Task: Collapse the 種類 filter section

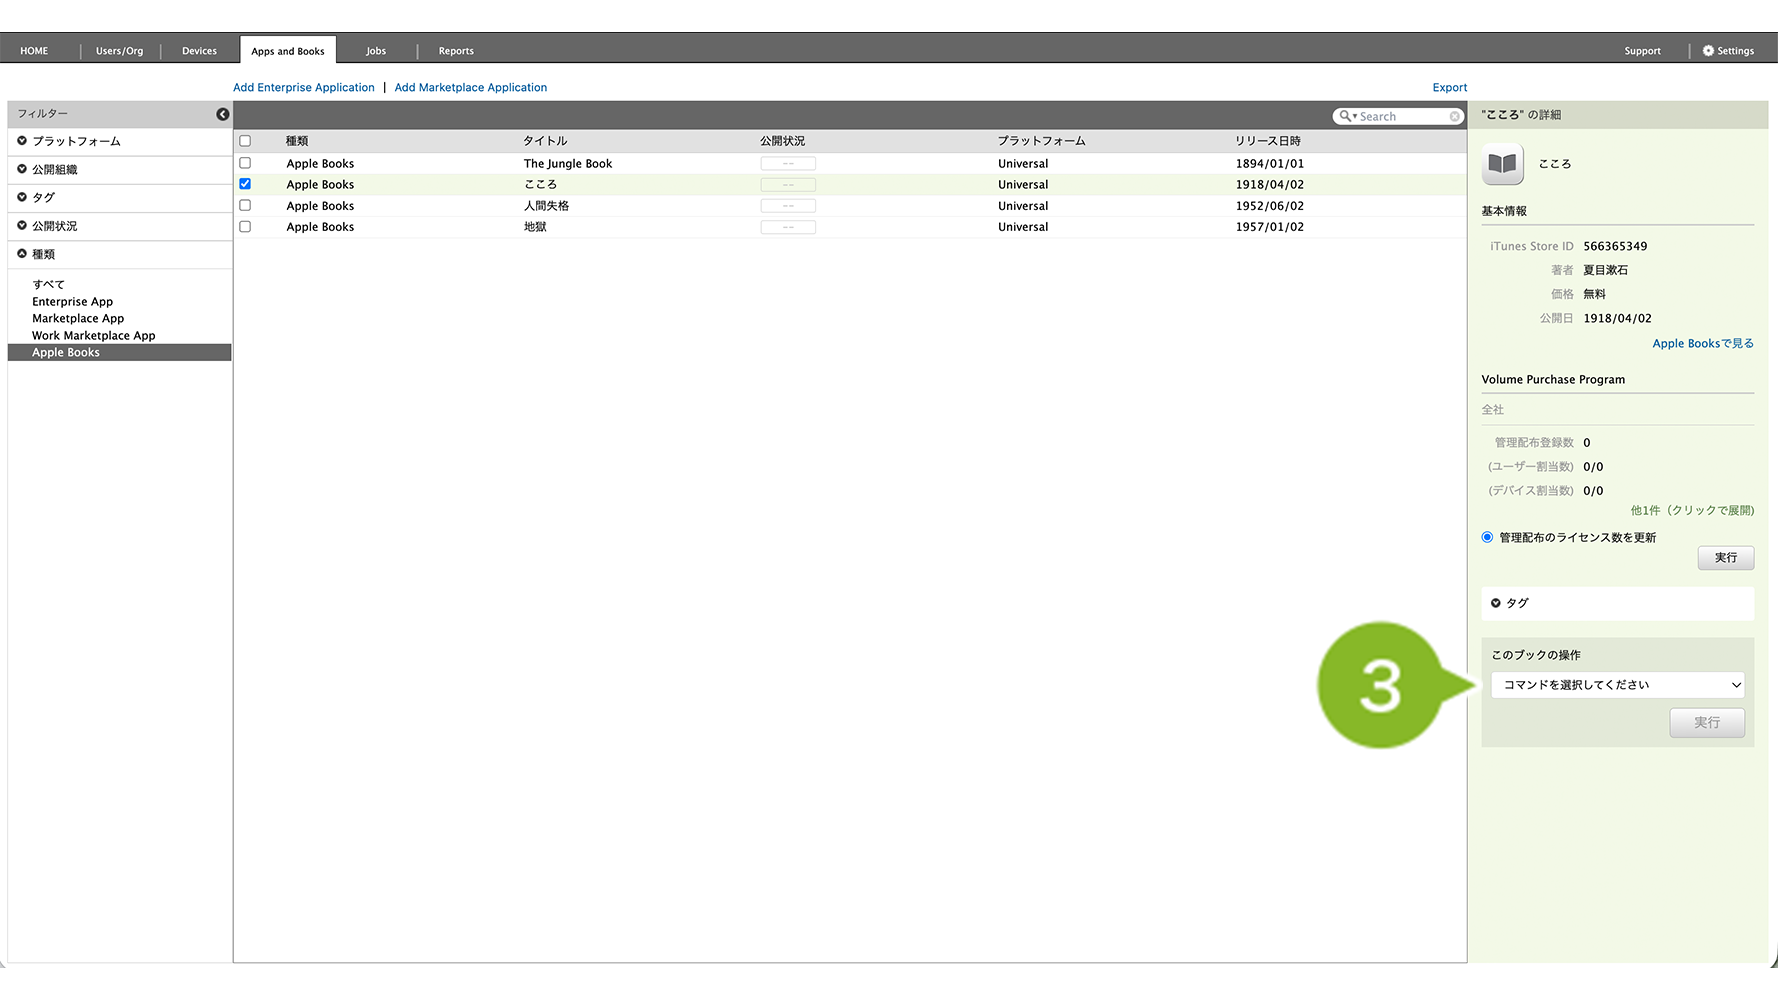Action: (22, 254)
